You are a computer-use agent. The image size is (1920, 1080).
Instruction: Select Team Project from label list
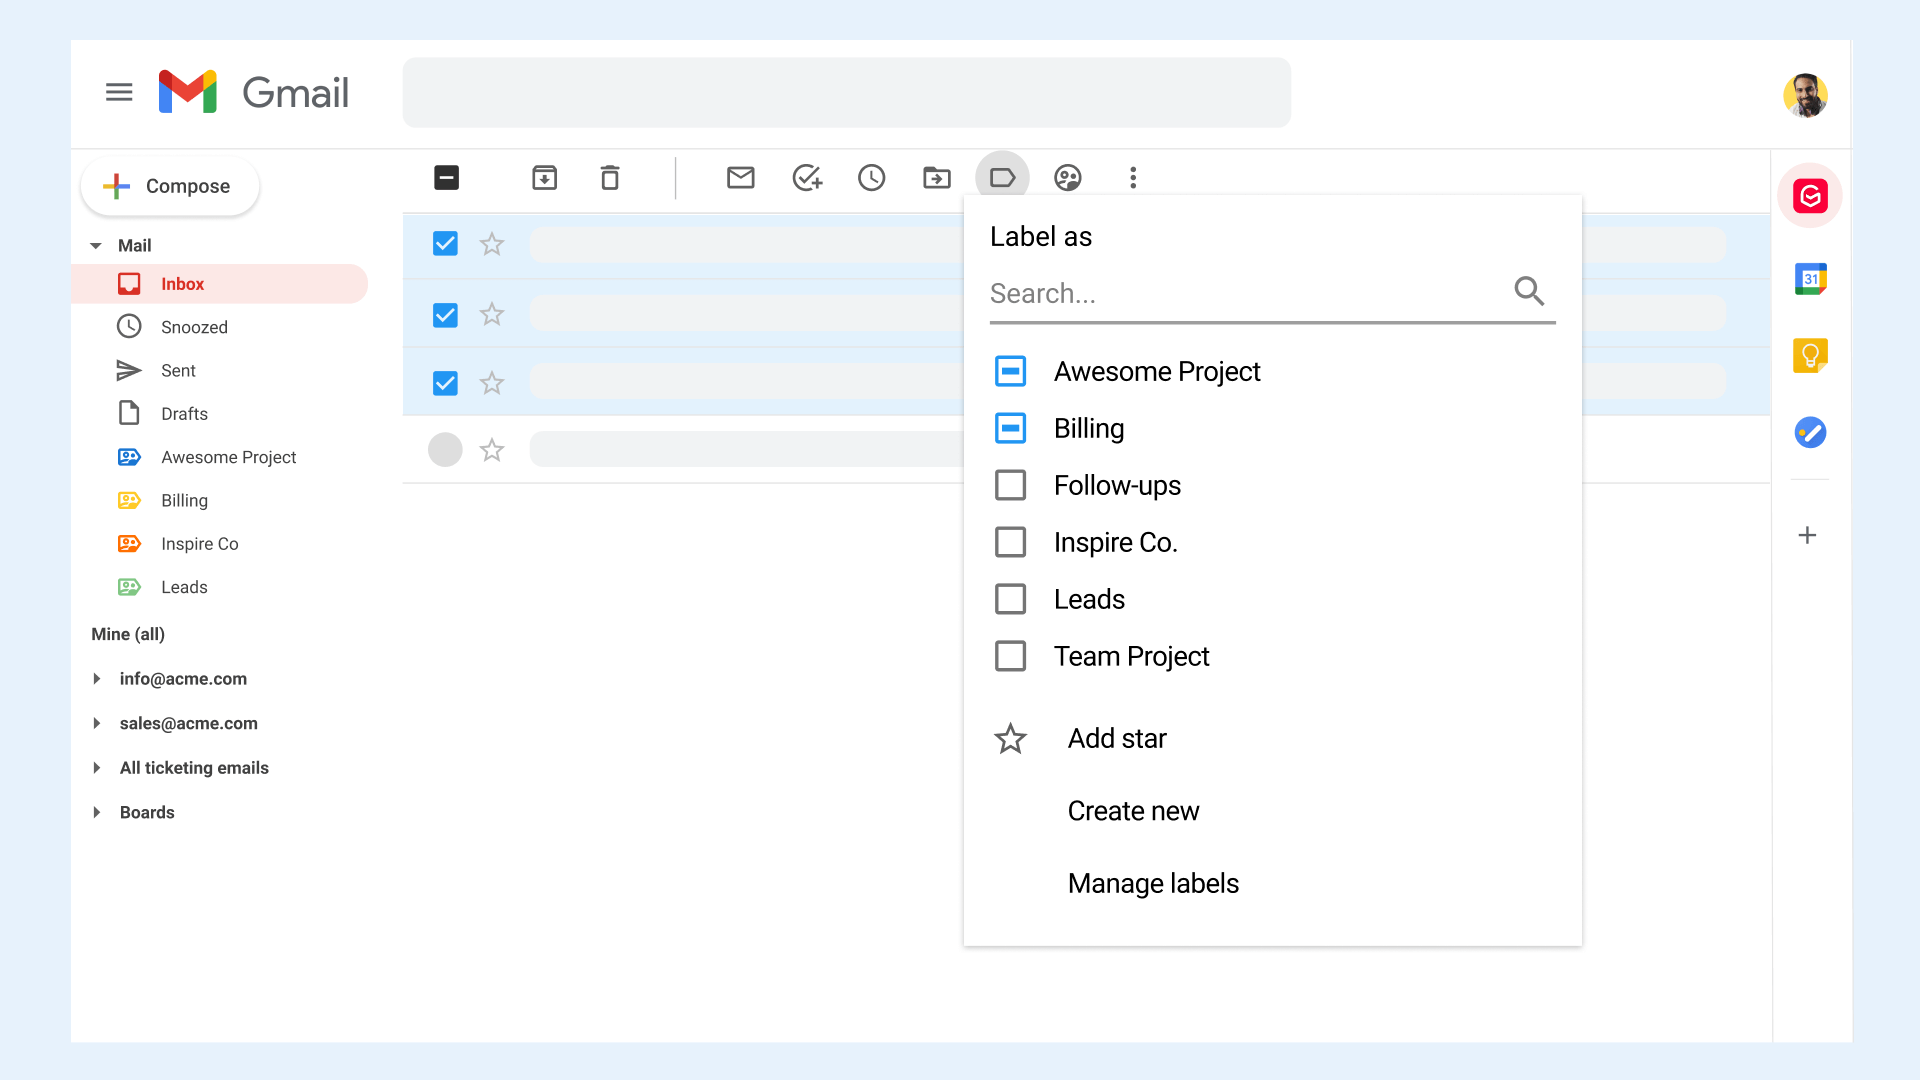tap(1130, 655)
